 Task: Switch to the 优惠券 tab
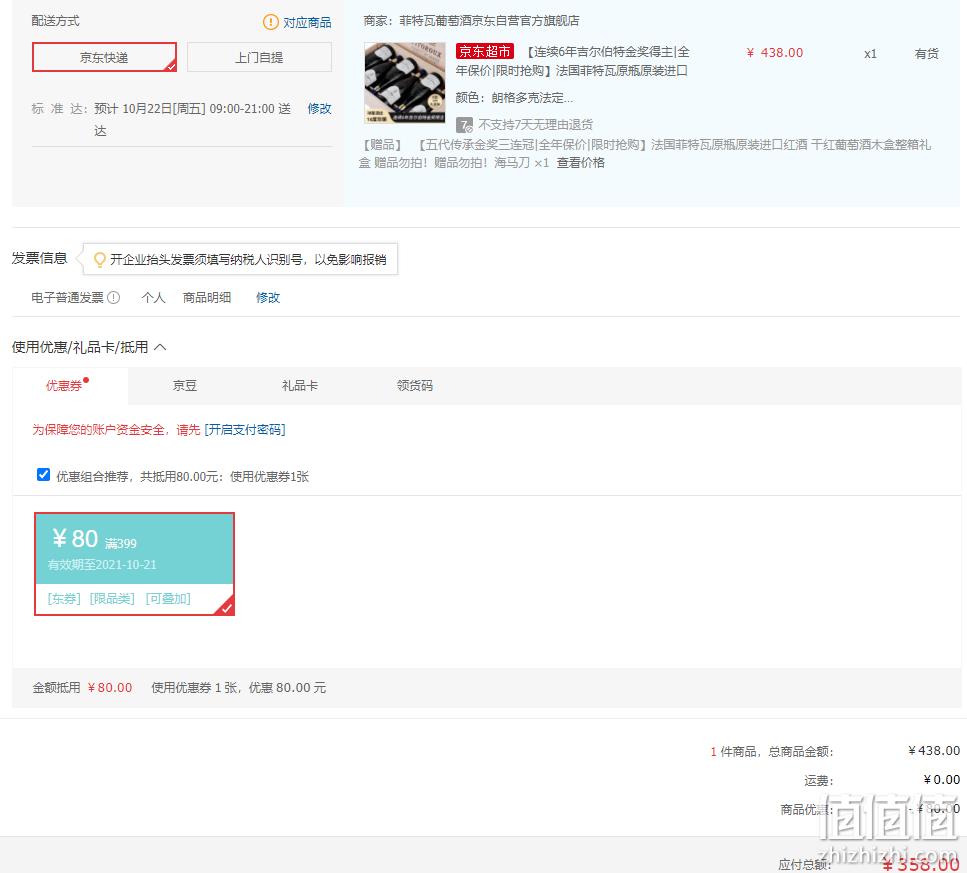[x=65, y=386]
